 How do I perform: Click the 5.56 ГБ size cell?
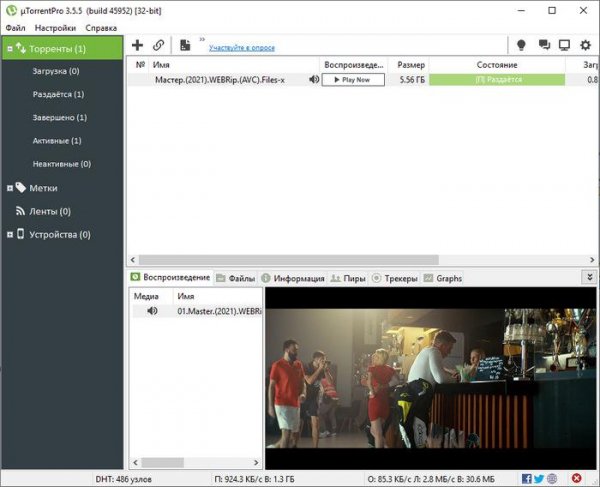tap(412, 80)
